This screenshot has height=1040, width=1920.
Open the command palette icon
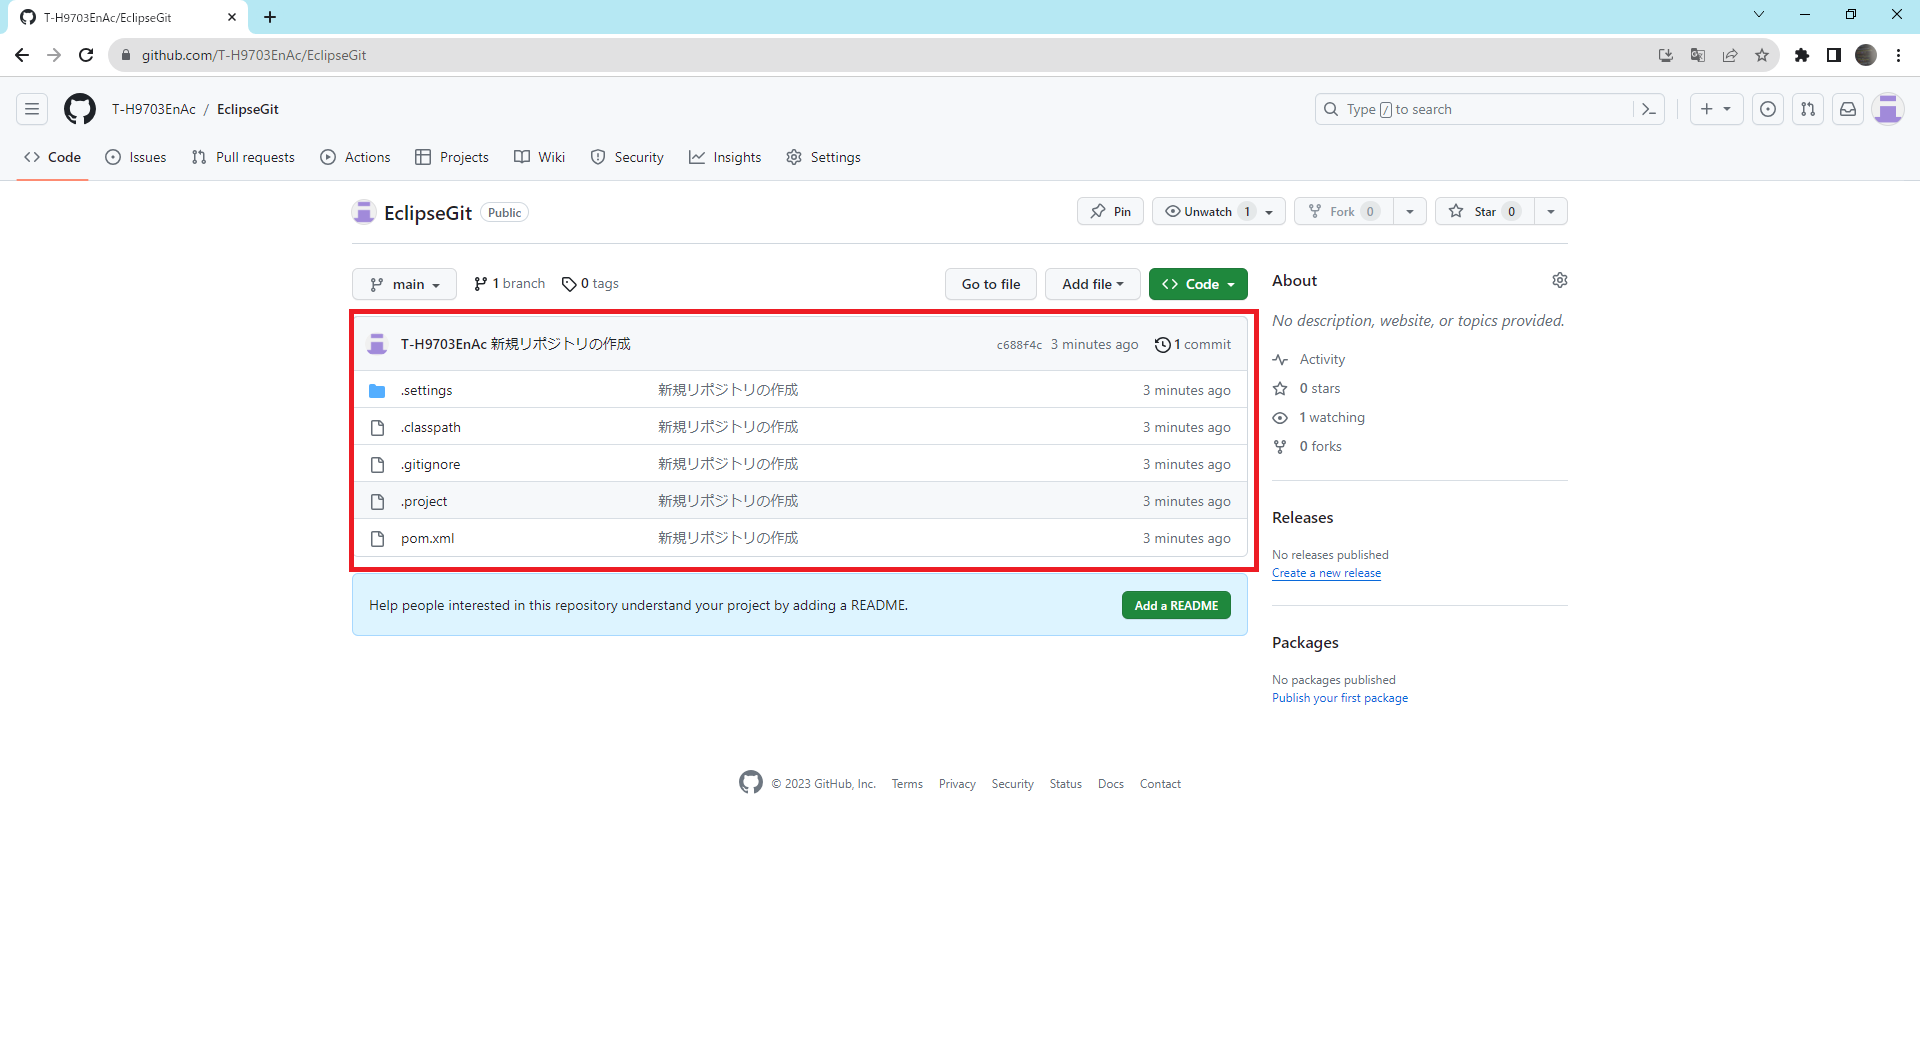(1649, 109)
